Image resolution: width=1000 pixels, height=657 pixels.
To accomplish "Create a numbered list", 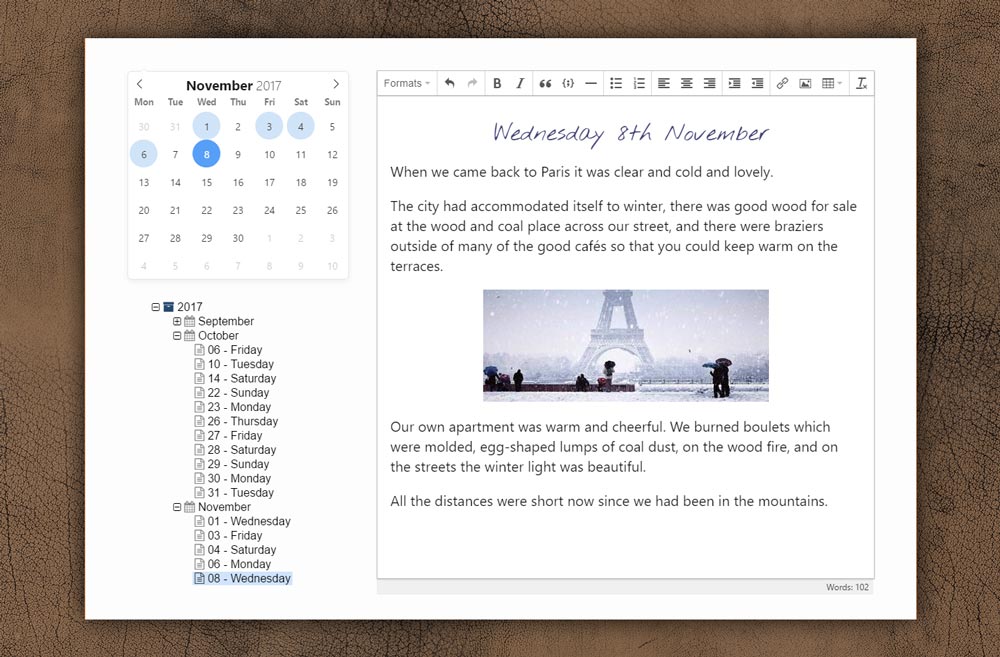I will click(x=639, y=84).
